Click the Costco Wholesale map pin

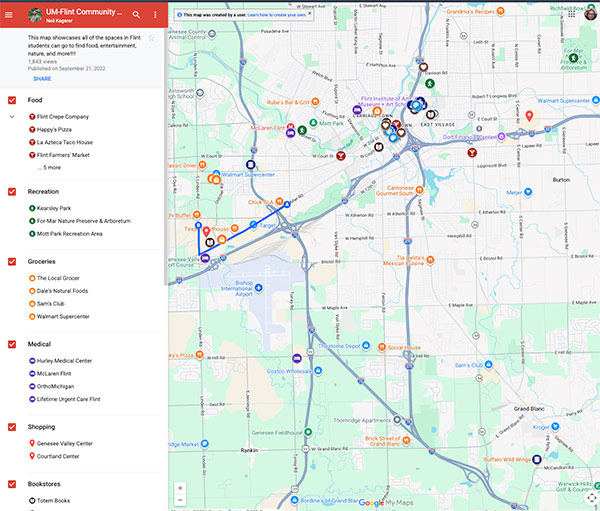coord(318,371)
